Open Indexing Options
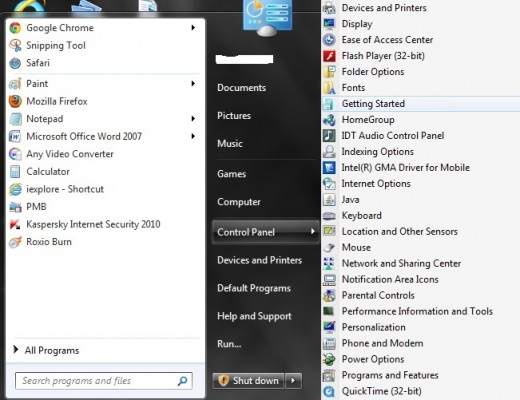520x400 pixels. (x=378, y=152)
